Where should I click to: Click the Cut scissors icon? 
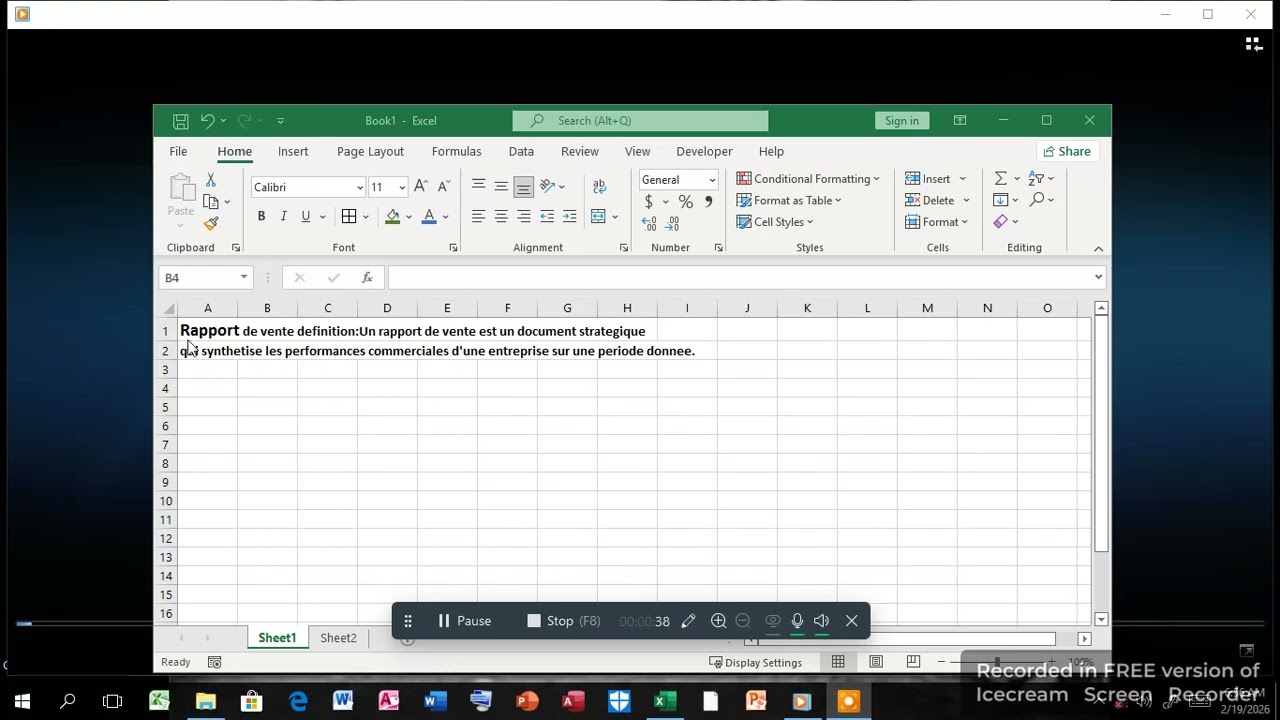tap(210, 179)
